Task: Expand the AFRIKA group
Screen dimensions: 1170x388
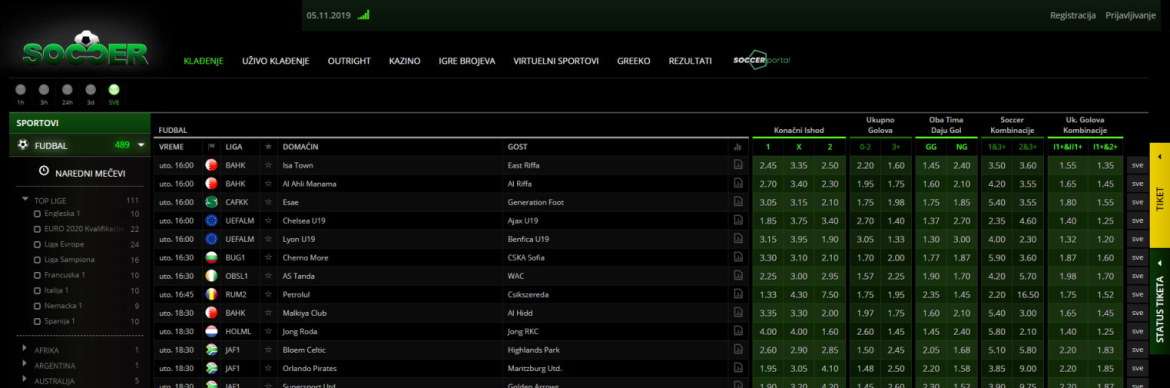Action: point(25,348)
